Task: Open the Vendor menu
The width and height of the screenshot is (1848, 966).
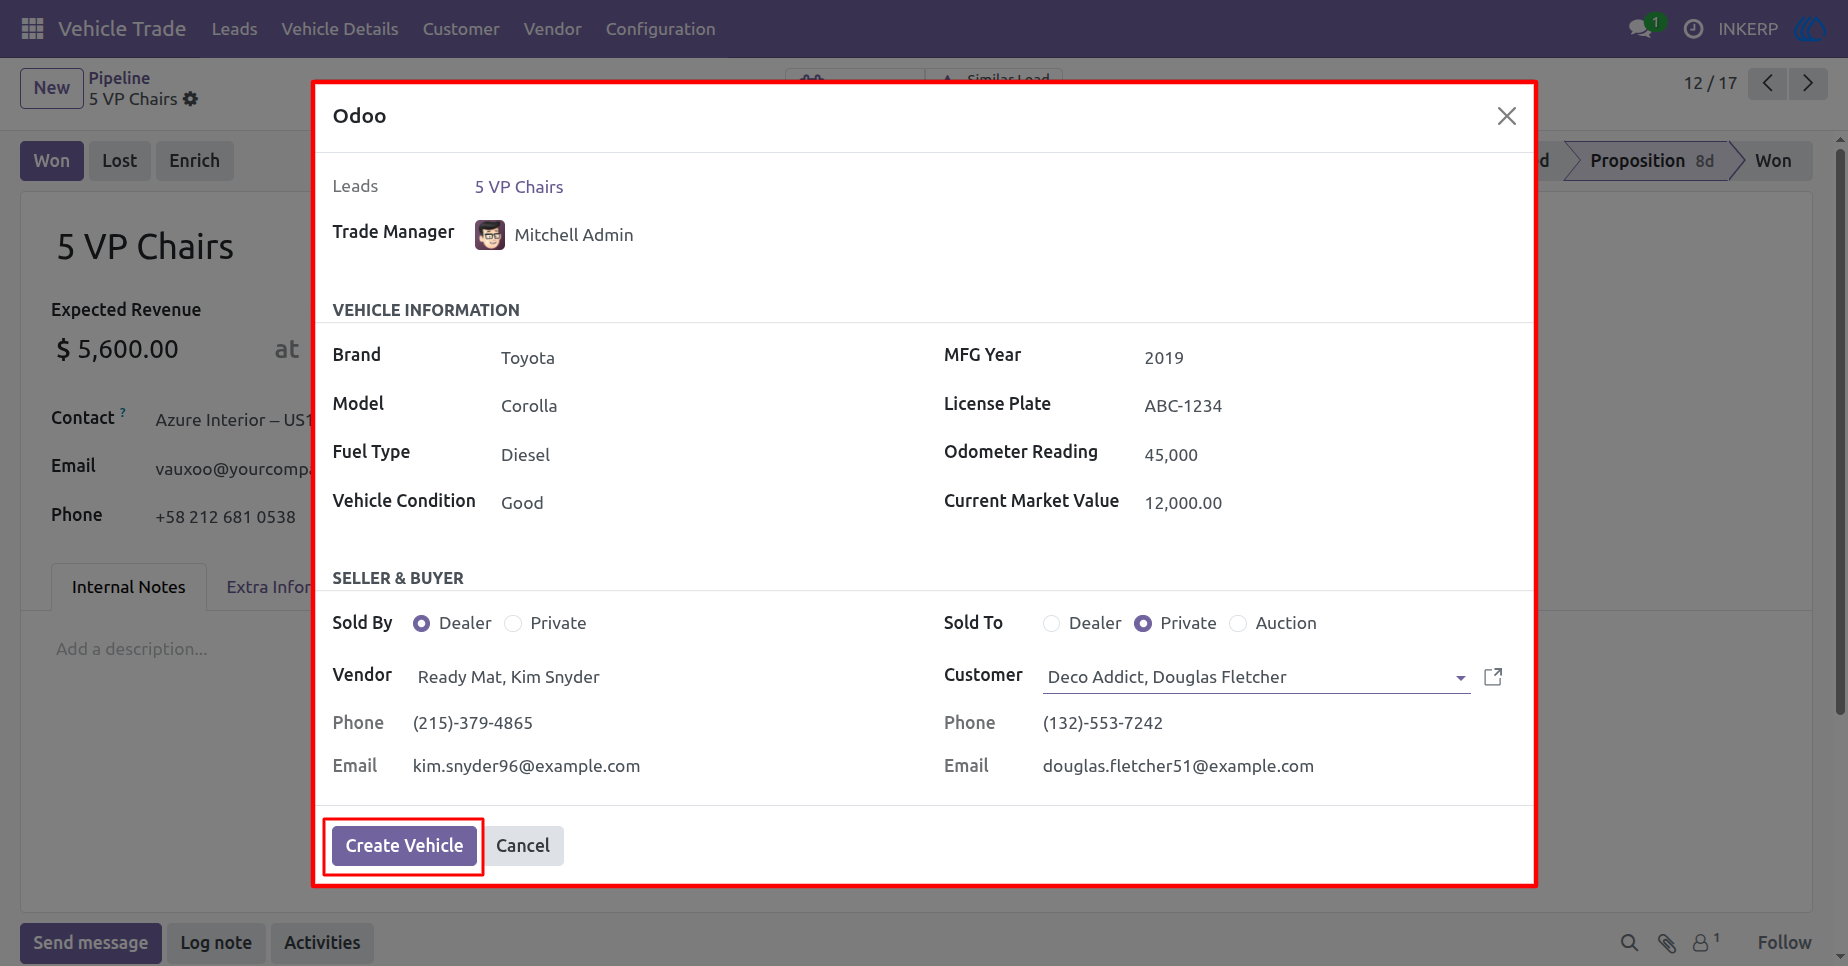Action: (553, 29)
